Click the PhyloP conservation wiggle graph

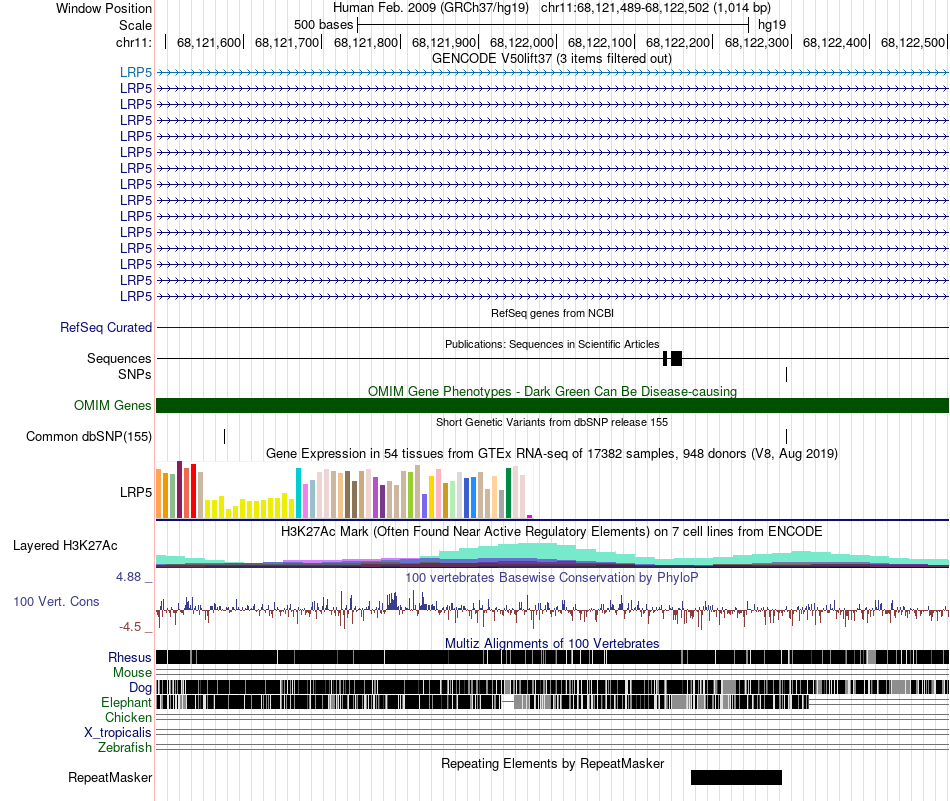tap(552, 610)
